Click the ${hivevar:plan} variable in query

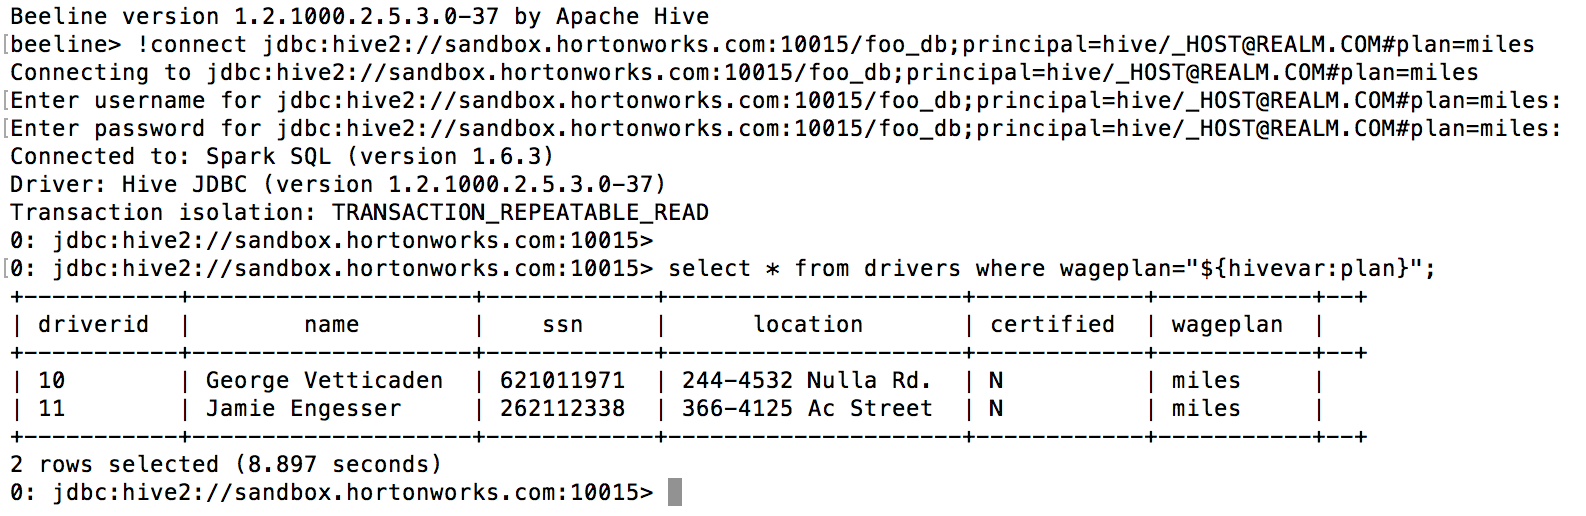[x=1305, y=269]
